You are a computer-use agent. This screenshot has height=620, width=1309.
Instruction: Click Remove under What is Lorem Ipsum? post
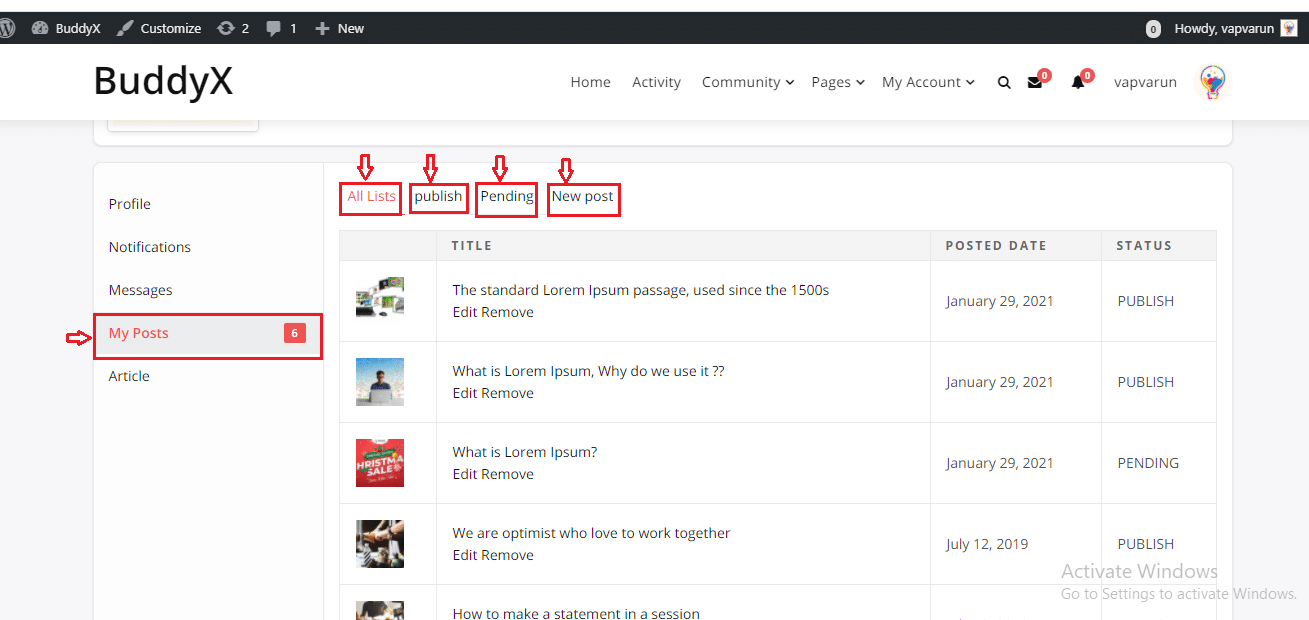pyautogui.click(x=508, y=474)
